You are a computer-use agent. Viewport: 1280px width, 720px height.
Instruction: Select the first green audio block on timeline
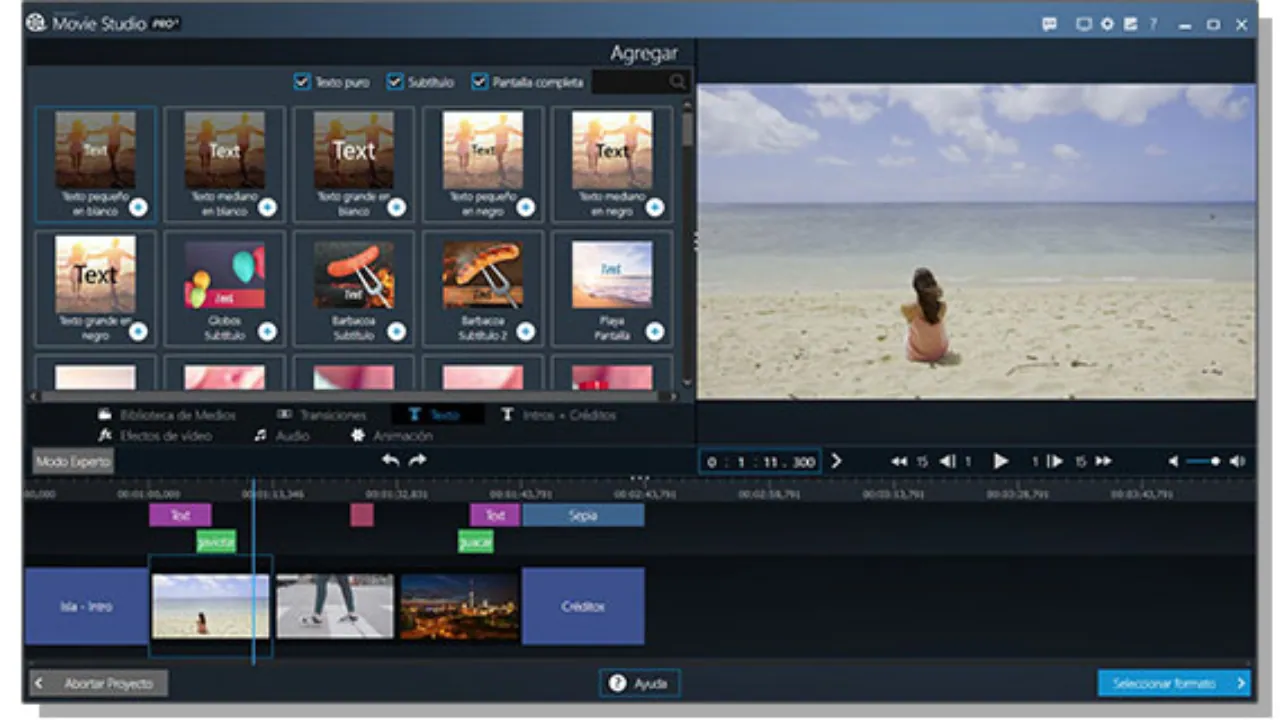point(216,541)
